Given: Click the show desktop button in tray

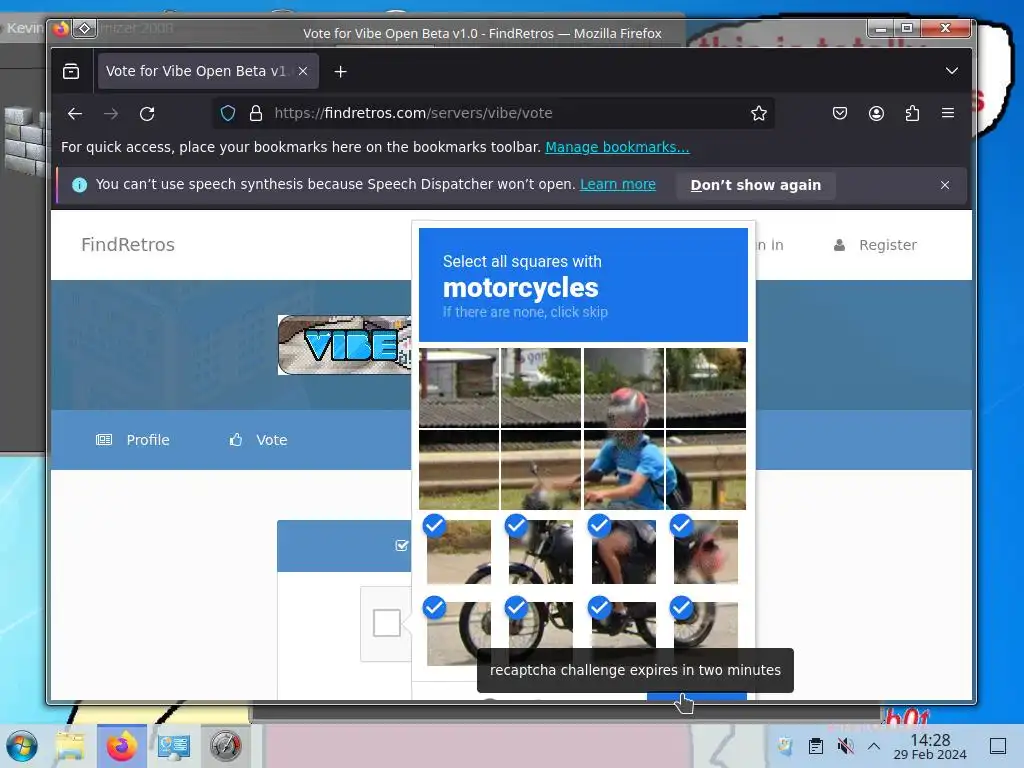Looking at the screenshot, I should point(998,746).
